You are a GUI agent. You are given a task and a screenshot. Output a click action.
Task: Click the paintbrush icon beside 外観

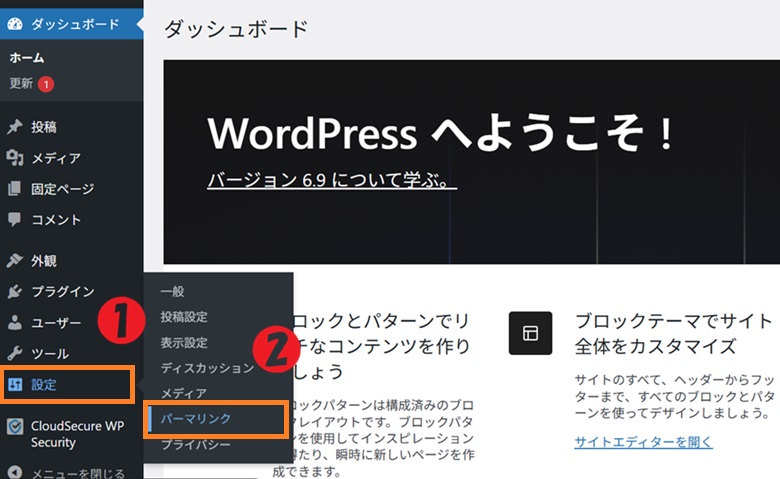(15, 260)
